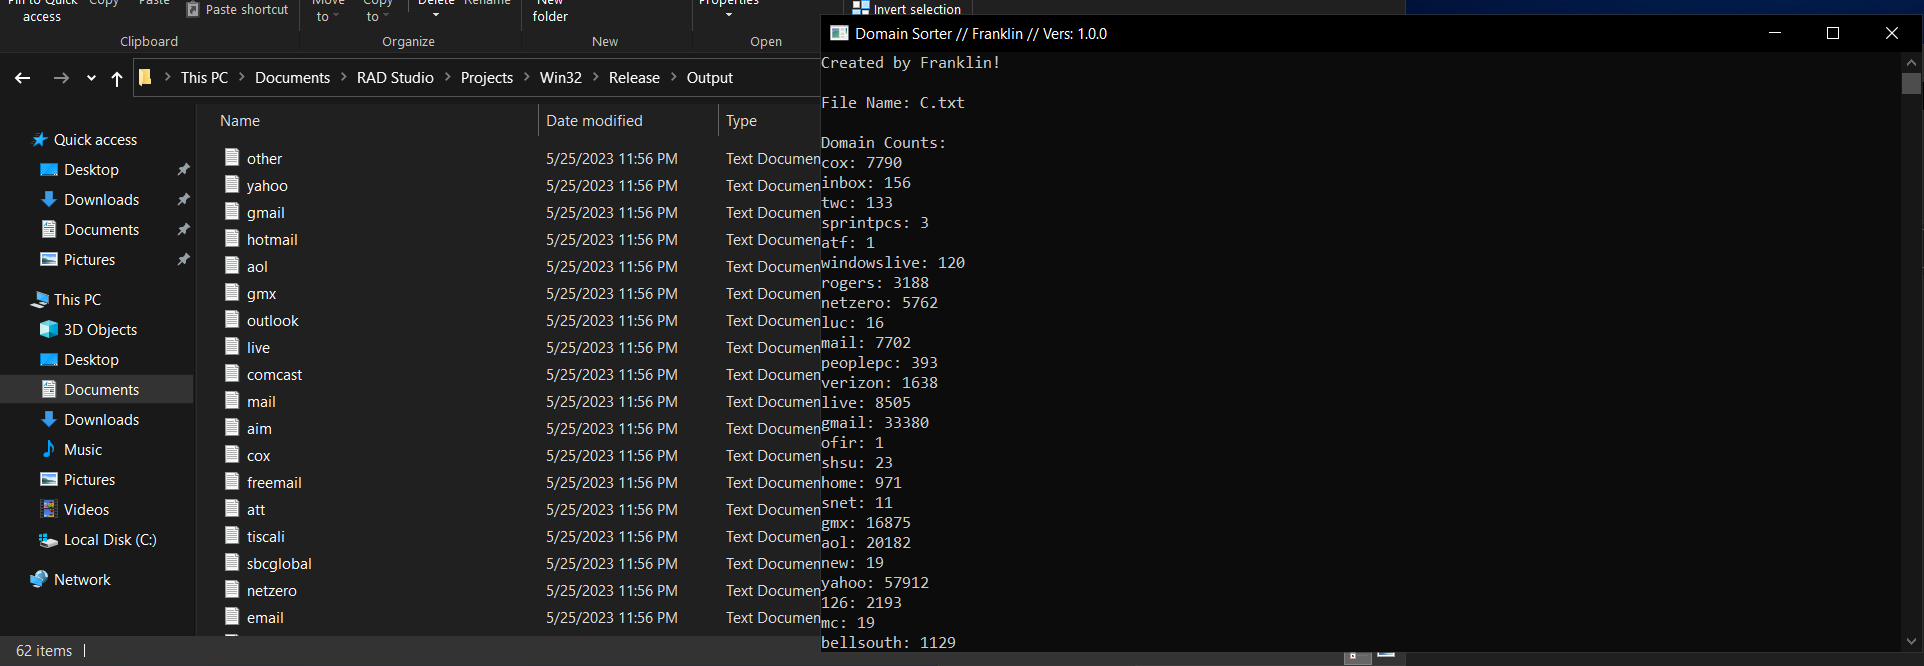Click console window vertical scrollbar thumb
Image resolution: width=1924 pixels, height=666 pixels.
[1911, 84]
